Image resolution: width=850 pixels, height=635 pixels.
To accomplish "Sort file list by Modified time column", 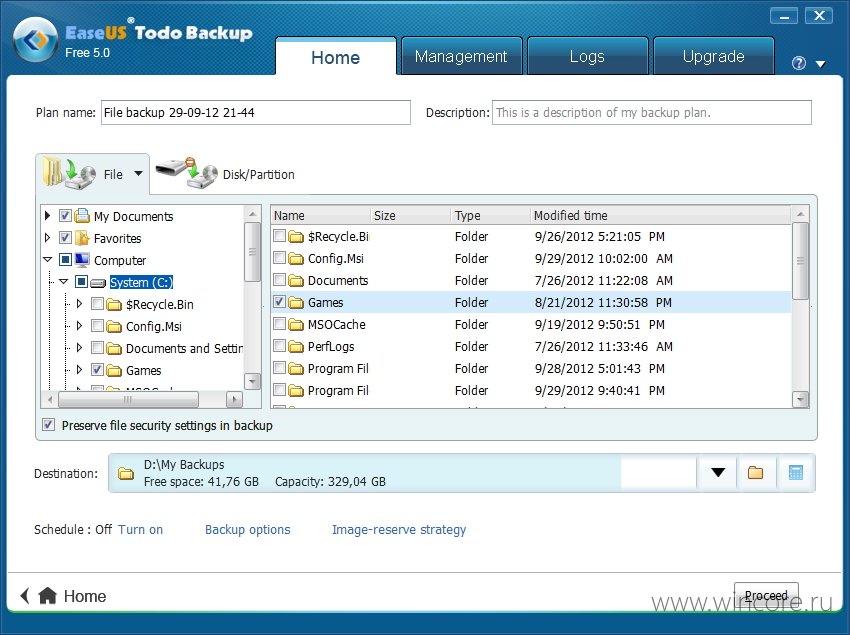I will [x=659, y=215].
